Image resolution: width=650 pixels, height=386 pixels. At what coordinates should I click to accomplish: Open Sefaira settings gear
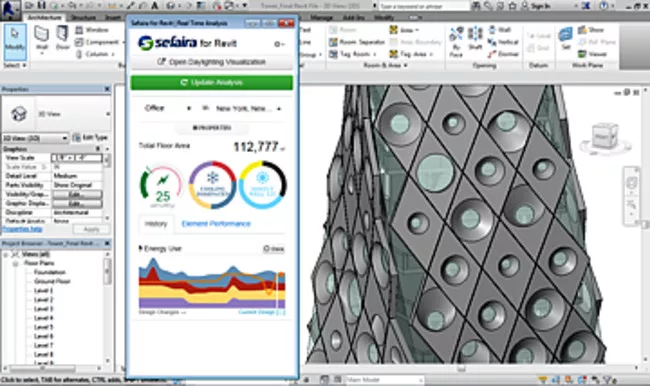279,44
